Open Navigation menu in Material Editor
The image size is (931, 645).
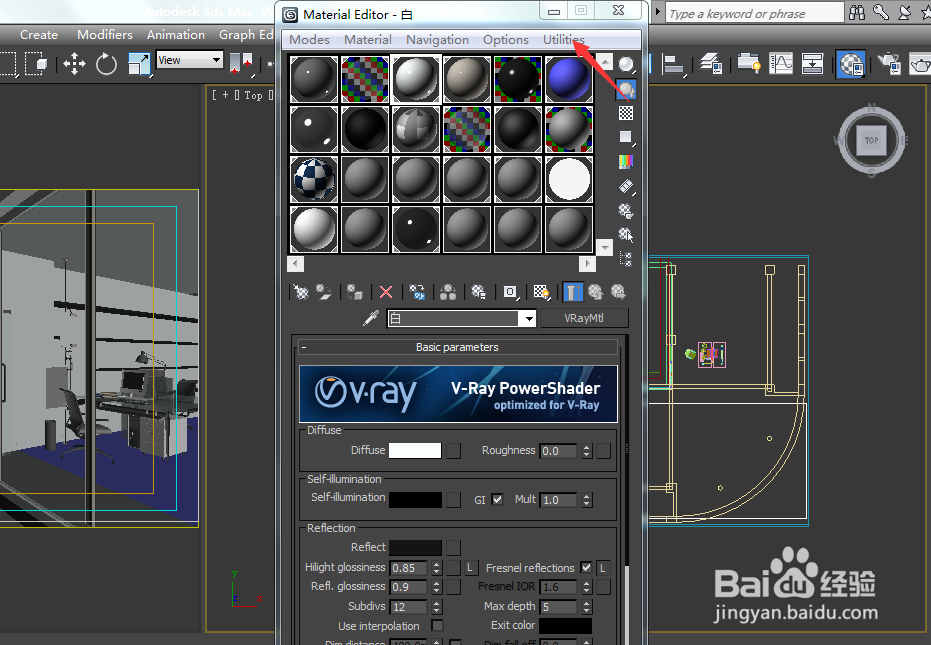(x=438, y=40)
